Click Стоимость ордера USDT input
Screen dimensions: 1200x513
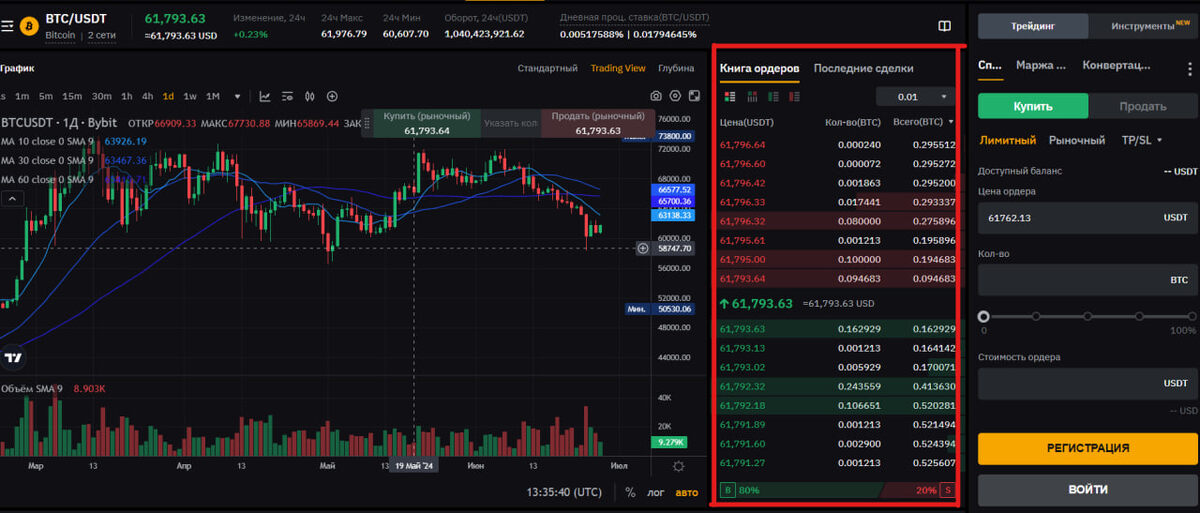coord(1087,383)
